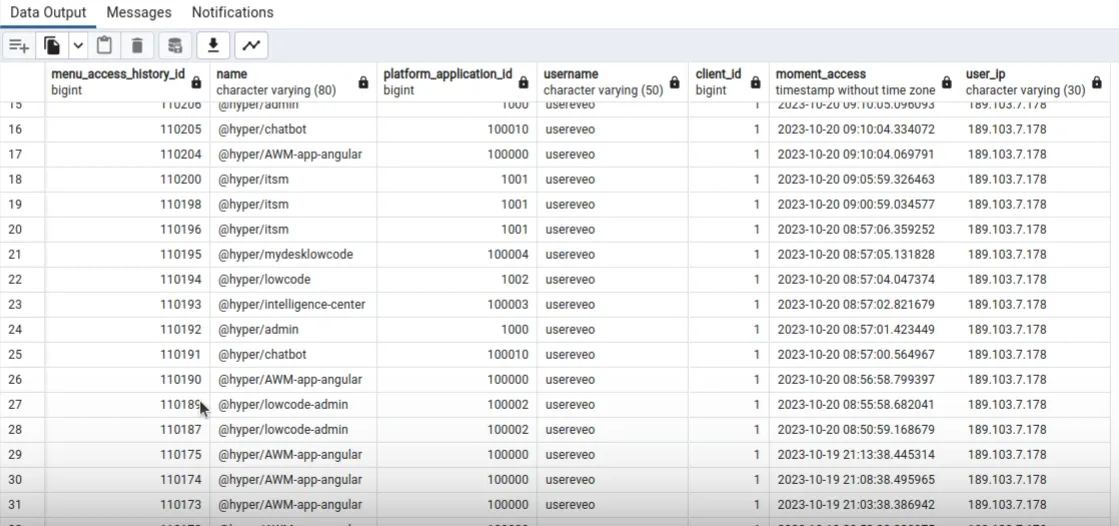Click lock icon in moment_access header
1119x526 pixels.
tap(946, 83)
